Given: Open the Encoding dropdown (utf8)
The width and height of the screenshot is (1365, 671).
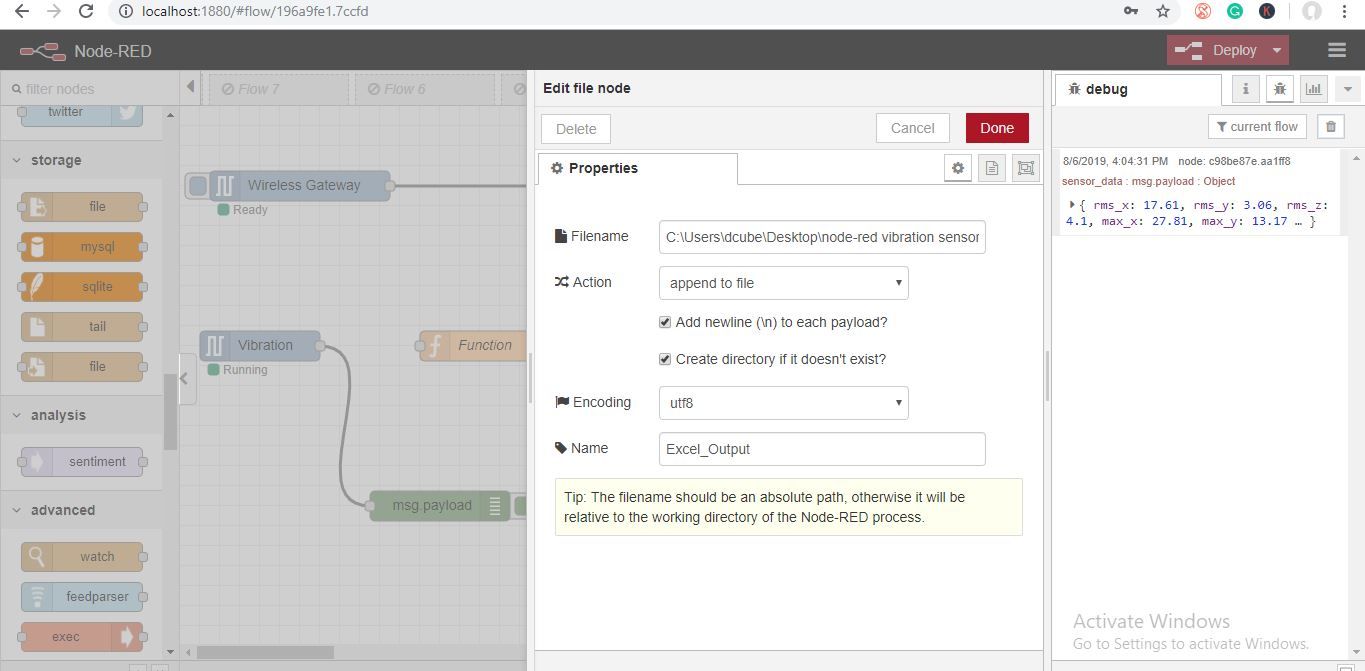Looking at the screenshot, I should click(784, 403).
